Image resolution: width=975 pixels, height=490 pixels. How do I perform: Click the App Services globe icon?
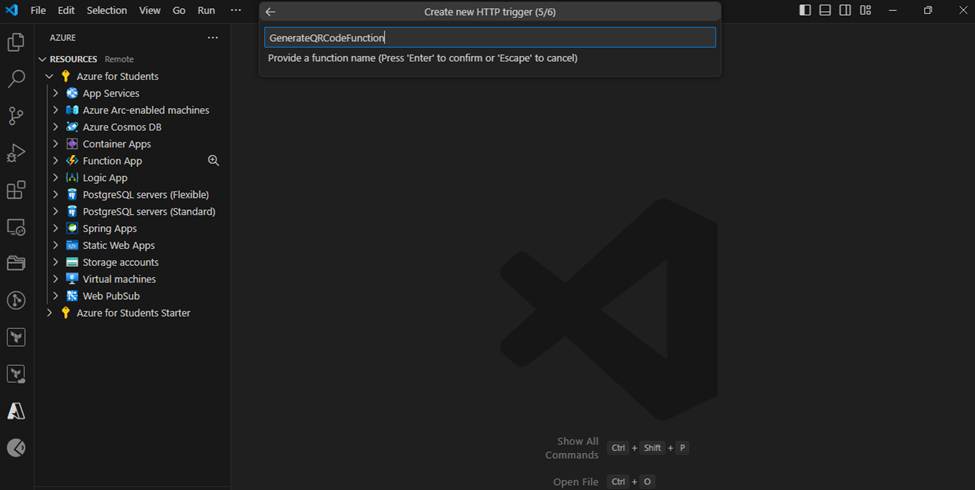point(72,93)
